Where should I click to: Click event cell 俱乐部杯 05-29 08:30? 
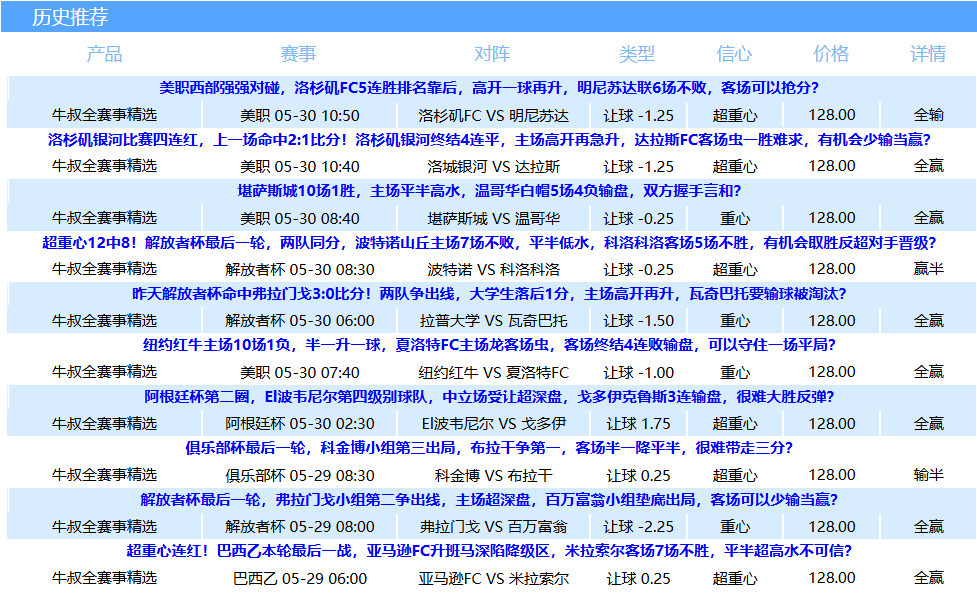tap(300, 475)
